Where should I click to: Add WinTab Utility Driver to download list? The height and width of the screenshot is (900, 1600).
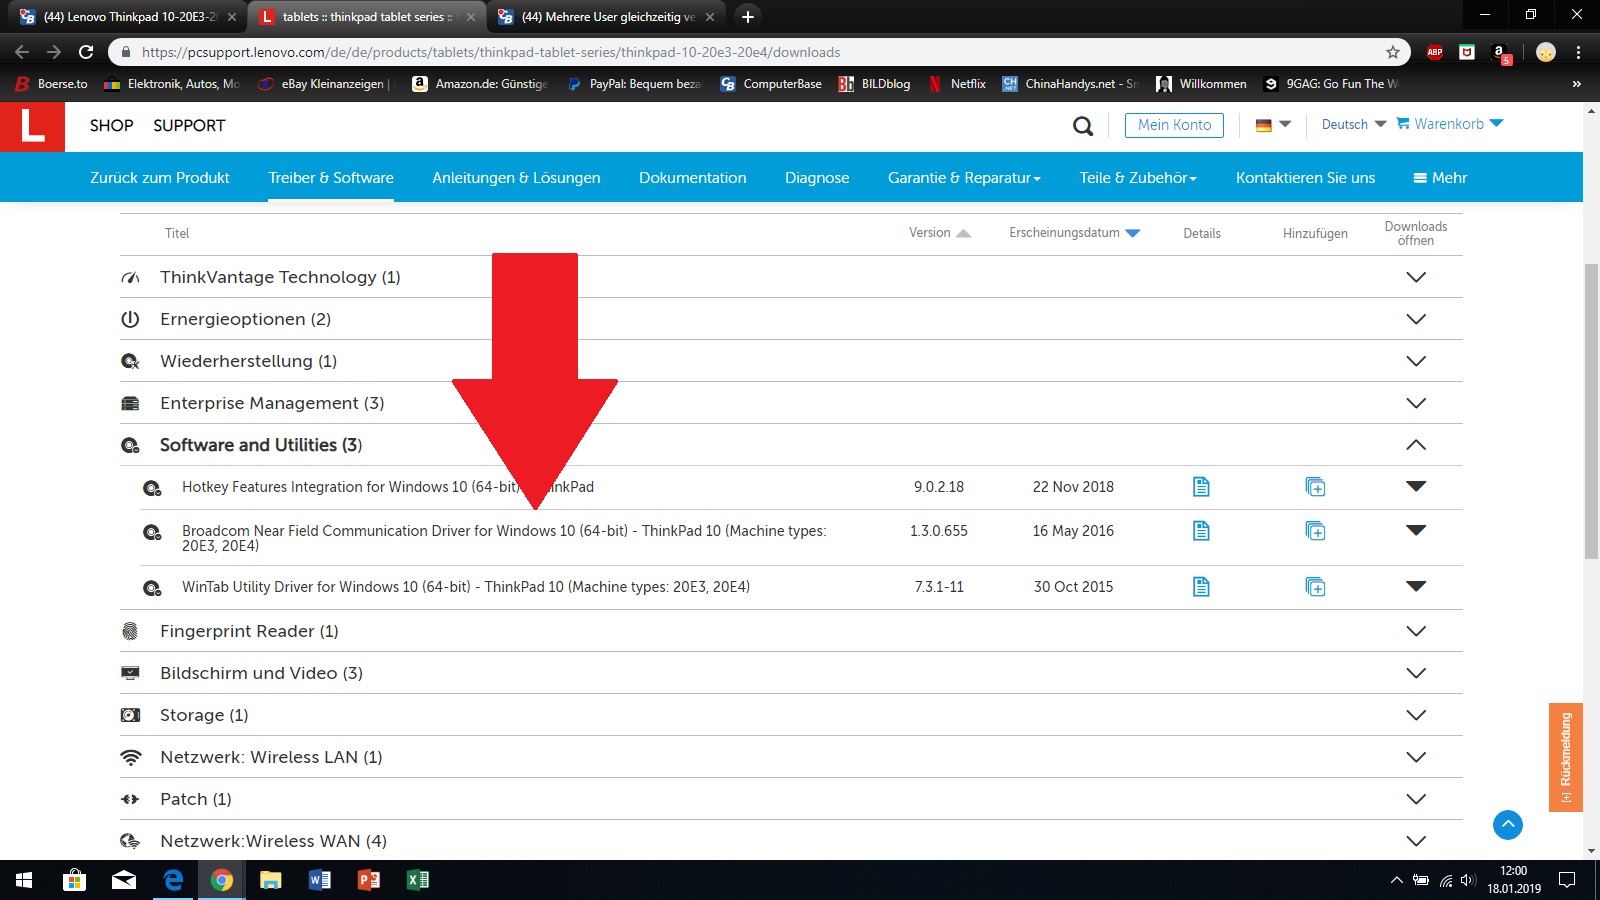coord(1315,587)
